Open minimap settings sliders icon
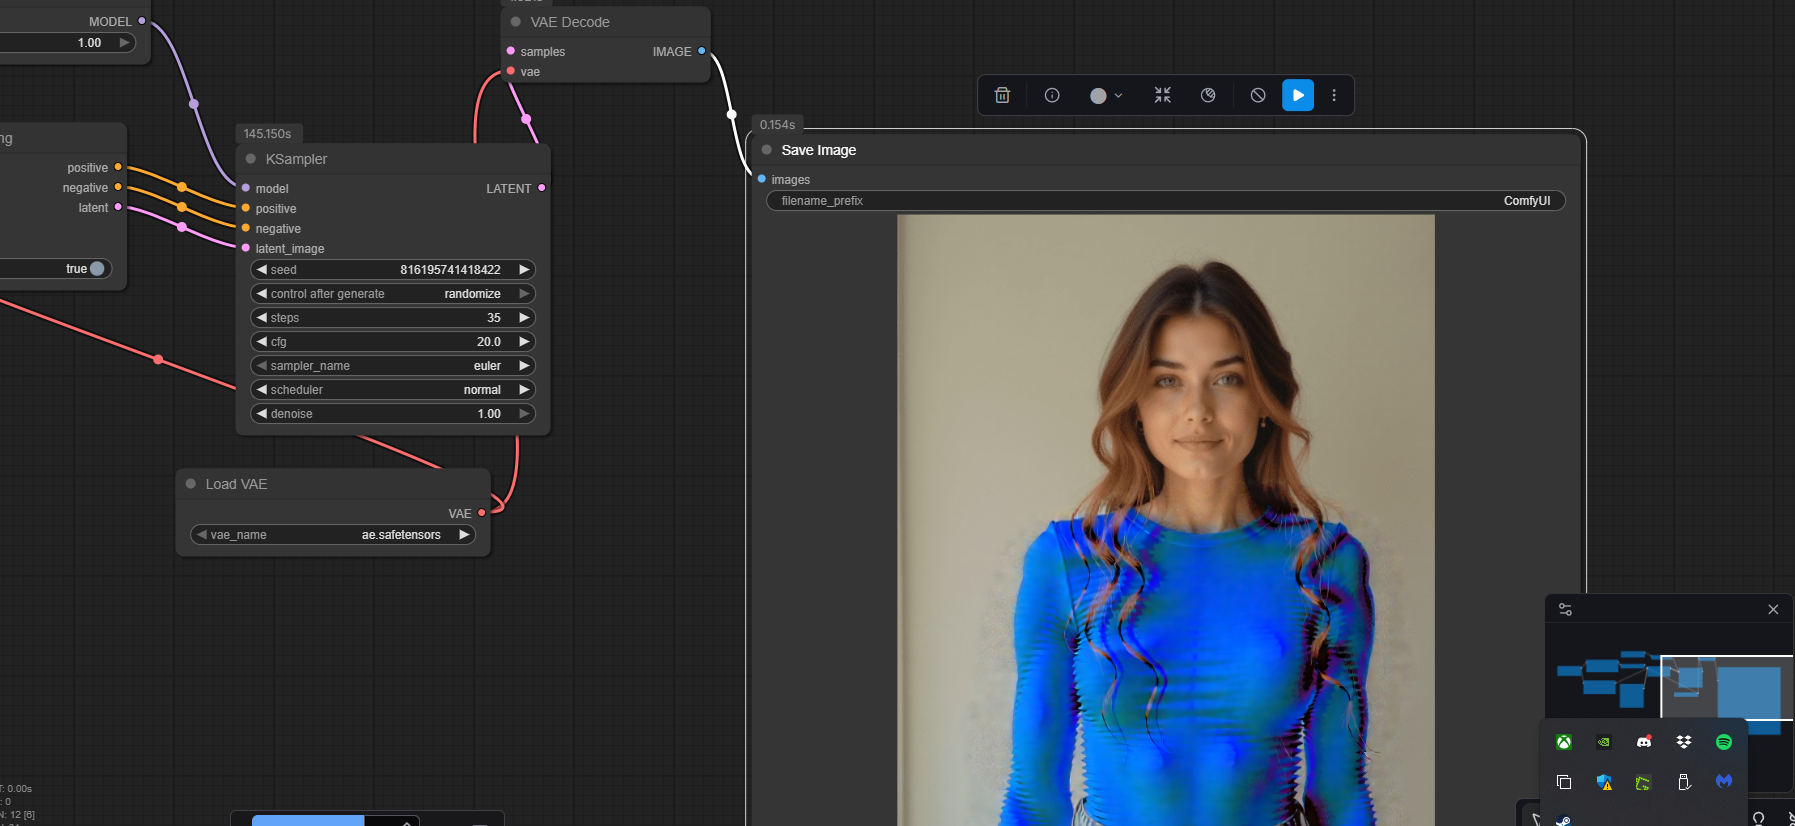Viewport: 1795px width, 826px height. point(1565,610)
